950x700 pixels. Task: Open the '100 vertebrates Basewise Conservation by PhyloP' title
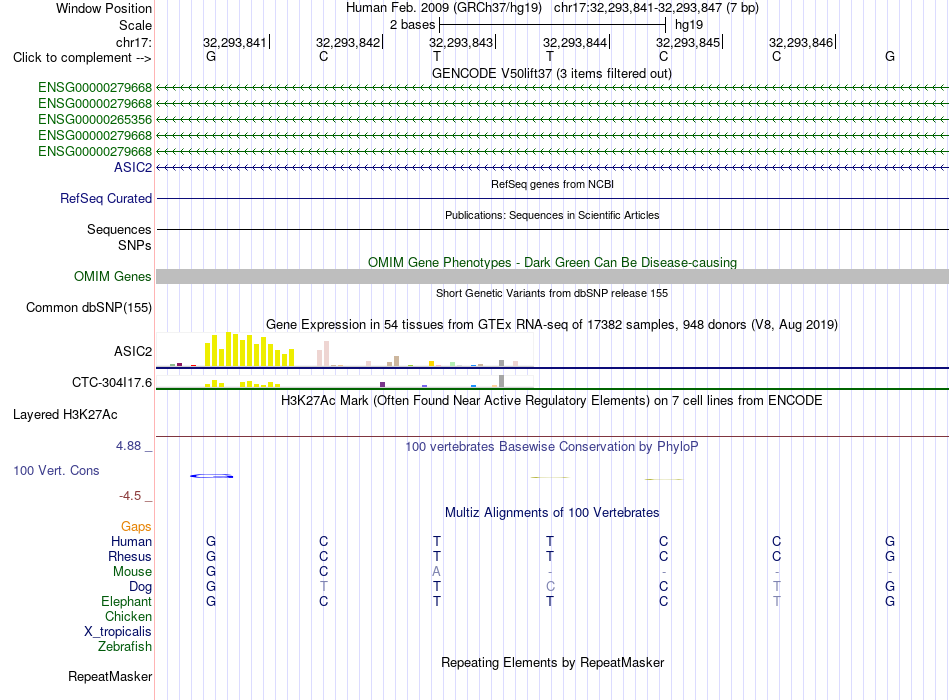coord(552,447)
